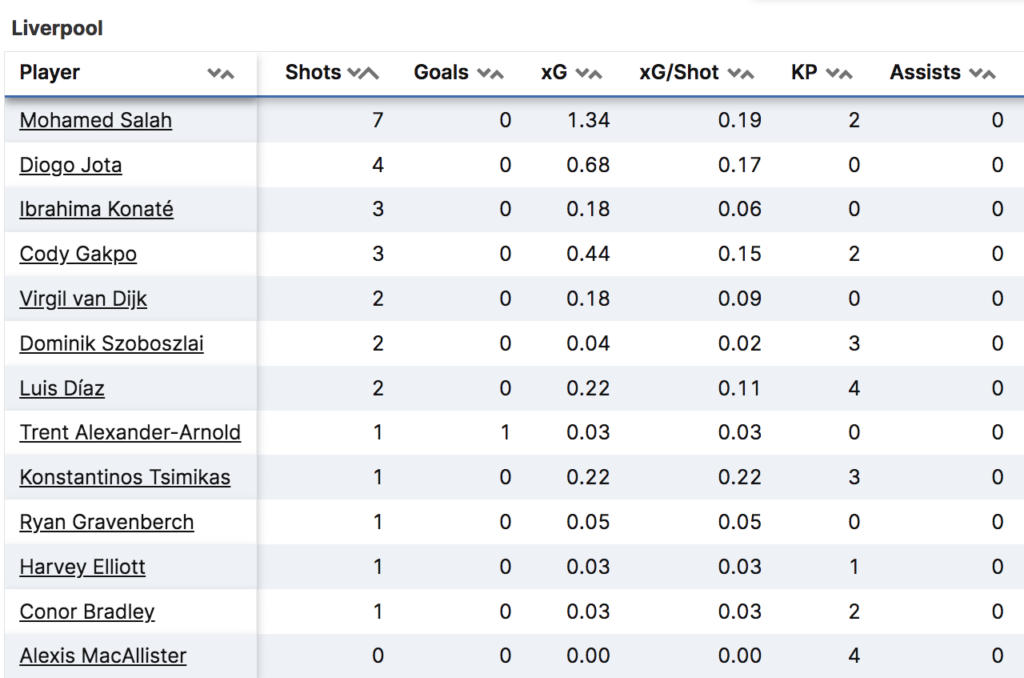Sort table by Shots using arrow icon
Viewport: 1024px width, 678px height.
click(x=363, y=74)
